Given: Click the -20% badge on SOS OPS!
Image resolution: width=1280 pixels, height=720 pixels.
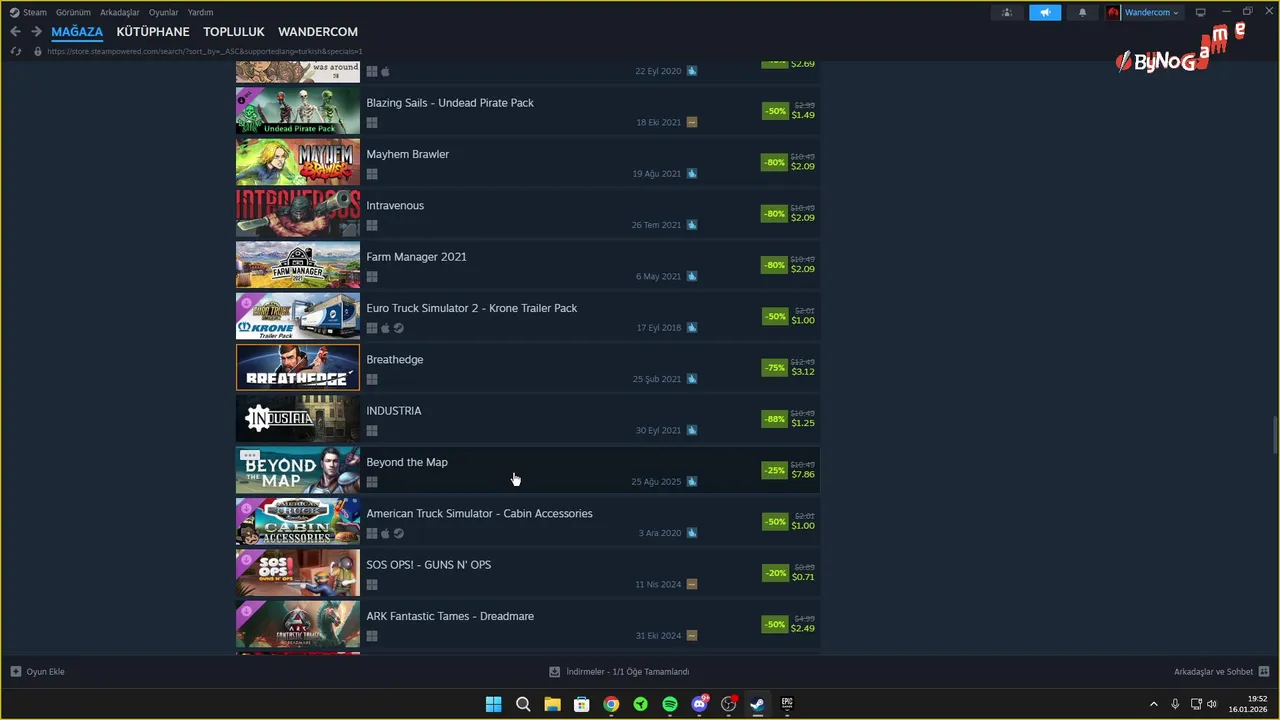Looking at the screenshot, I should (774, 573).
